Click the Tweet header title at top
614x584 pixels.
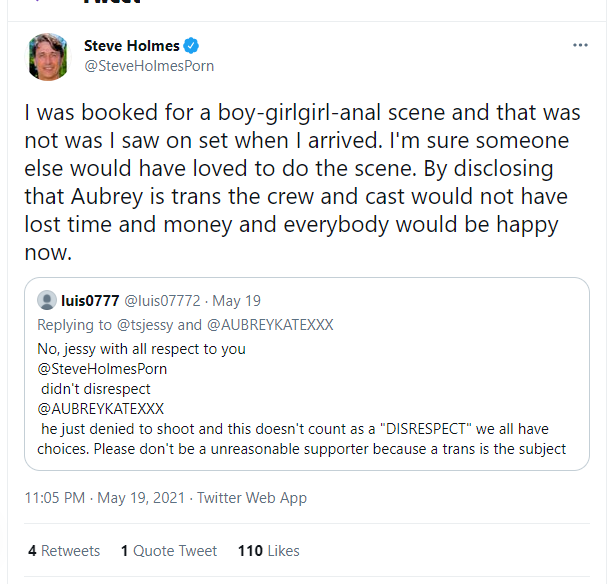110,3
